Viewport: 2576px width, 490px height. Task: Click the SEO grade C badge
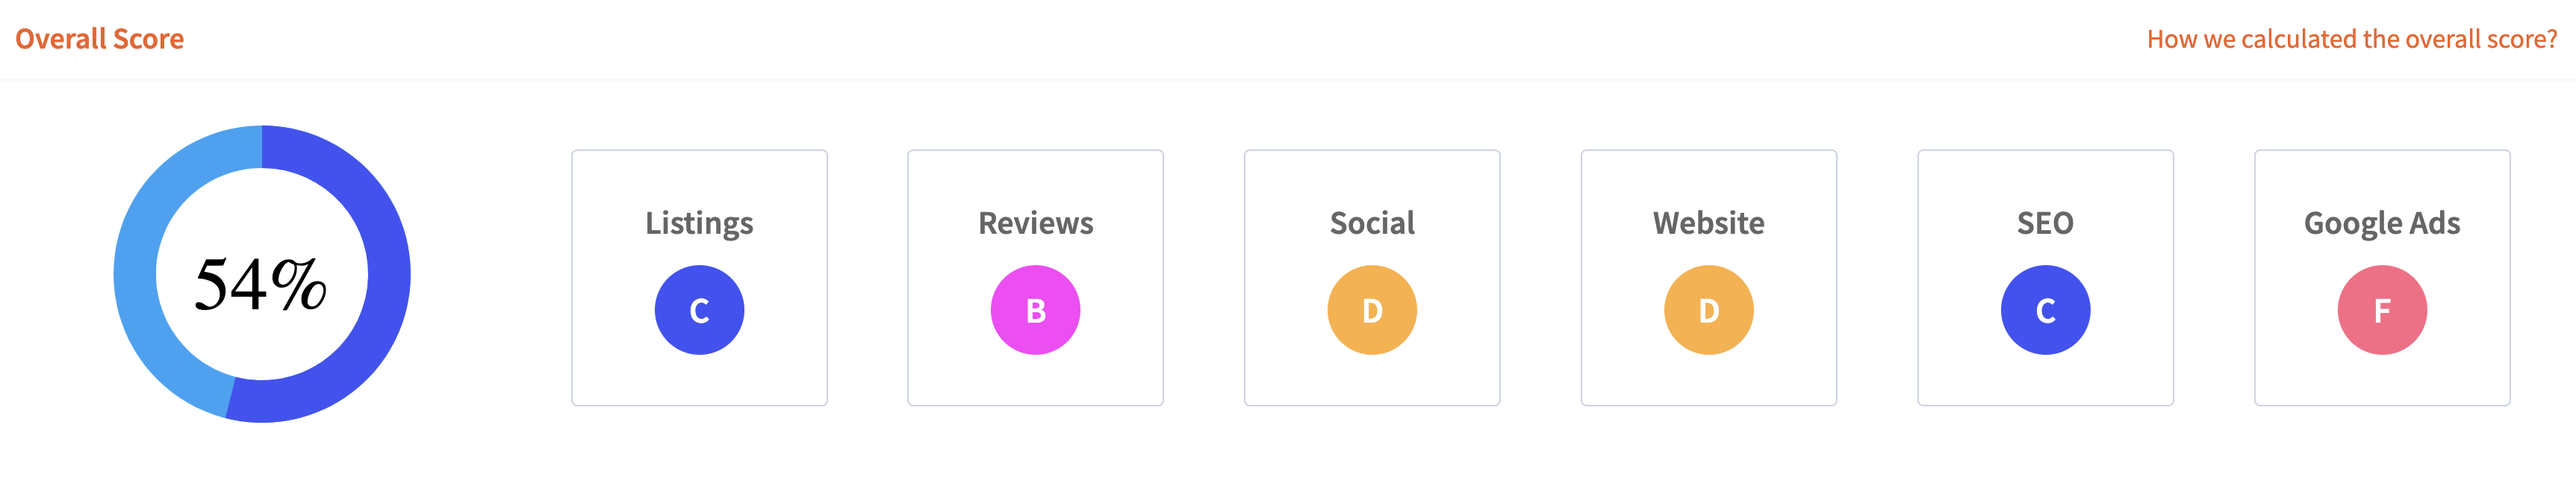pos(2045,310)
